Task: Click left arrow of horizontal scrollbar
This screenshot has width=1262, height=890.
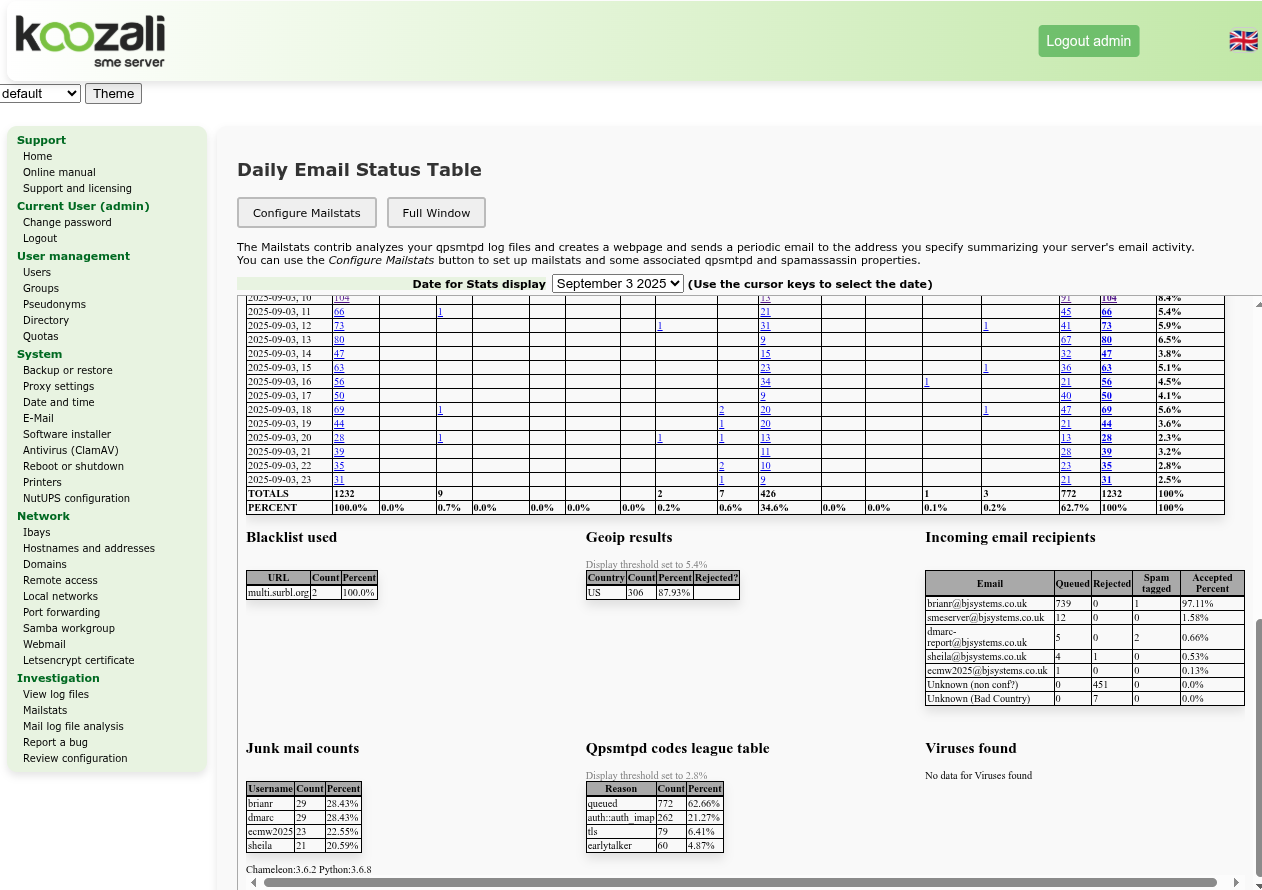Action: 253,883
